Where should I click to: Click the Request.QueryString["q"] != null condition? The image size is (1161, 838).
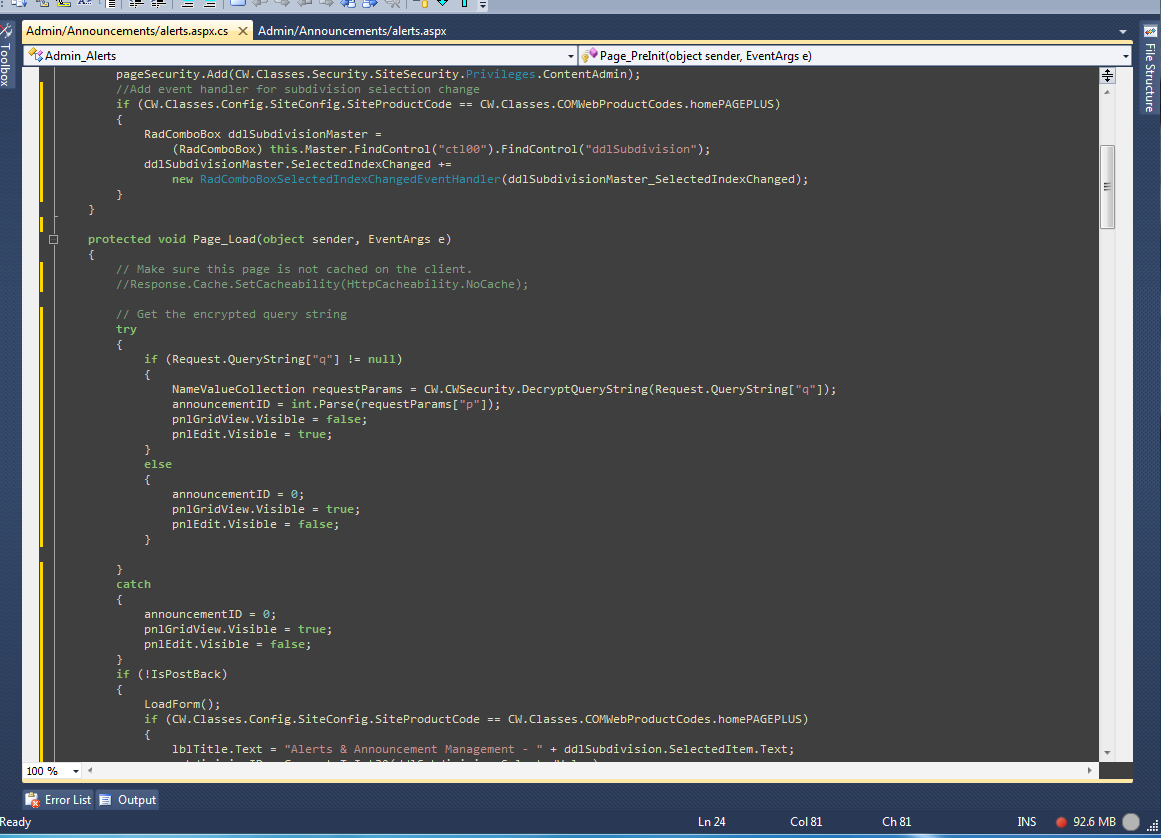pyautogui.click(x=284, y=359)
